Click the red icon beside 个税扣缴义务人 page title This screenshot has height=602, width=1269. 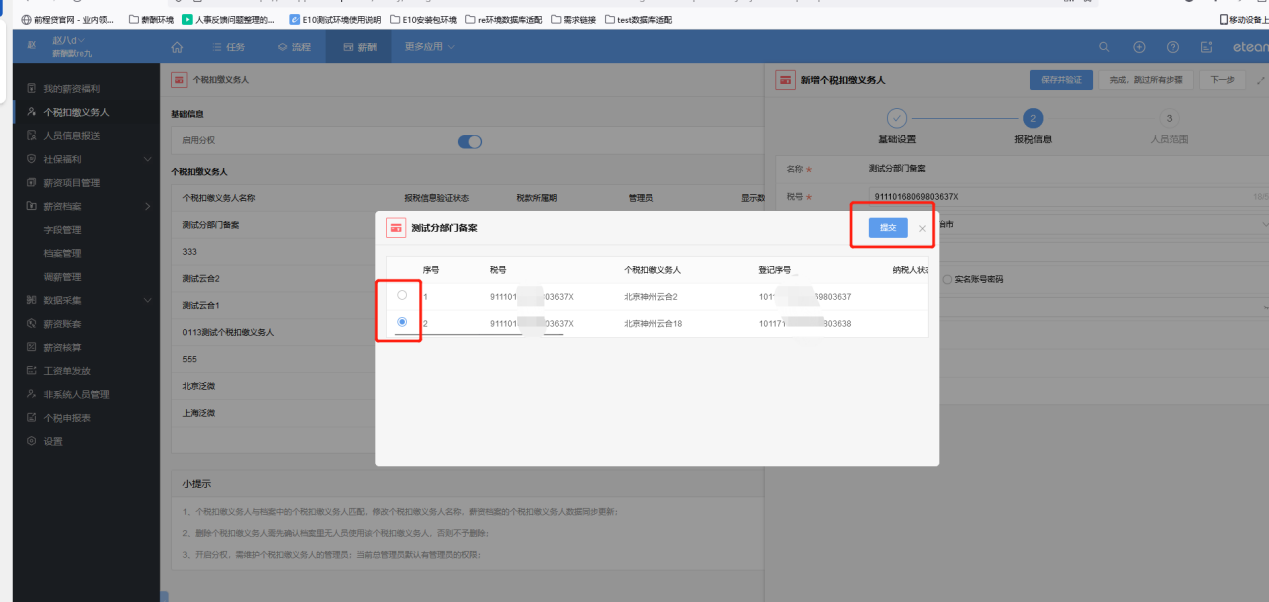click(179, 80)
